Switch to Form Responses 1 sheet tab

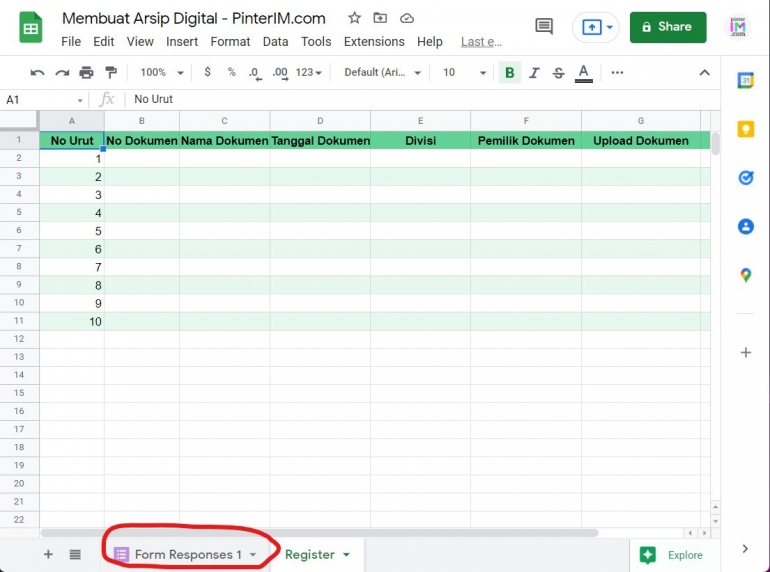tap(188, 555)
